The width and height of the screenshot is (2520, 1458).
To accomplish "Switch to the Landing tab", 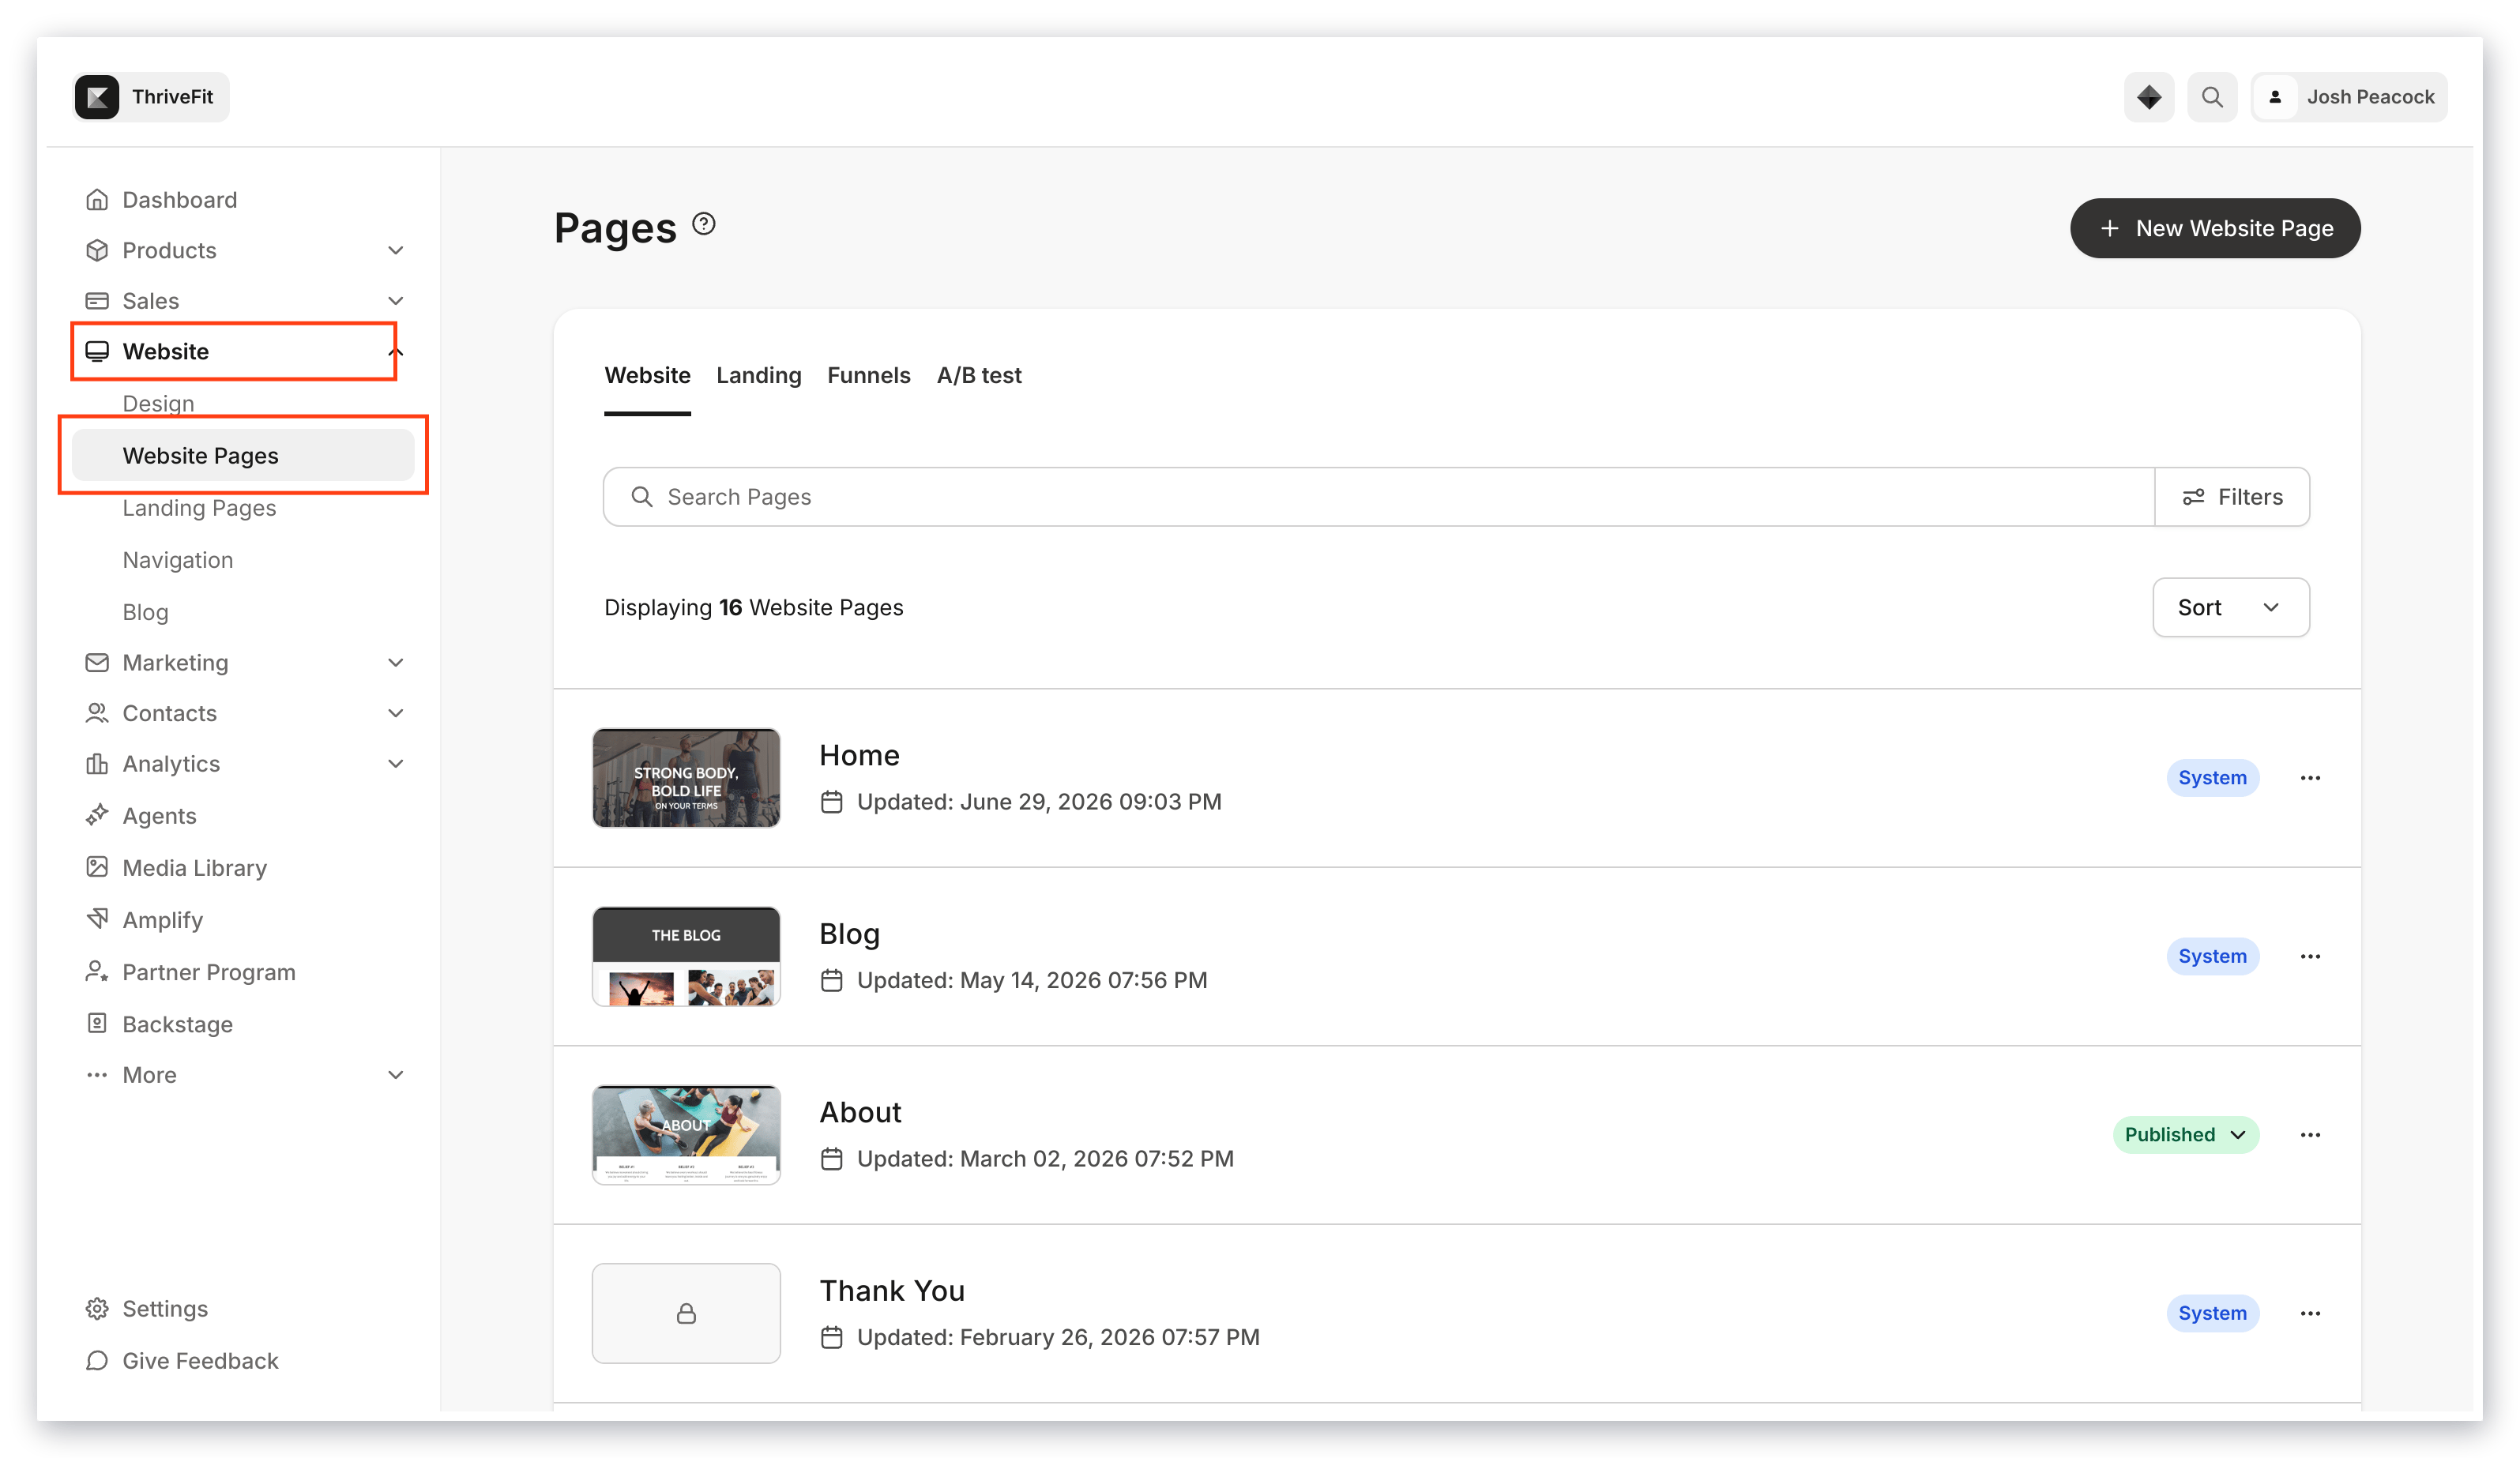I will 758,375.
